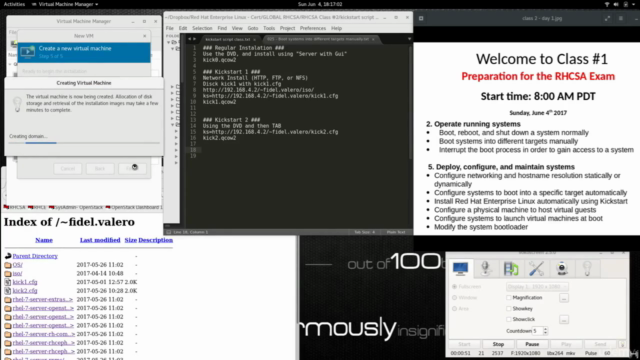This screenshot has width=640, height=360.
Task: Click the folder icon beside rhel-7-server-extras
Action: [8, 300]
